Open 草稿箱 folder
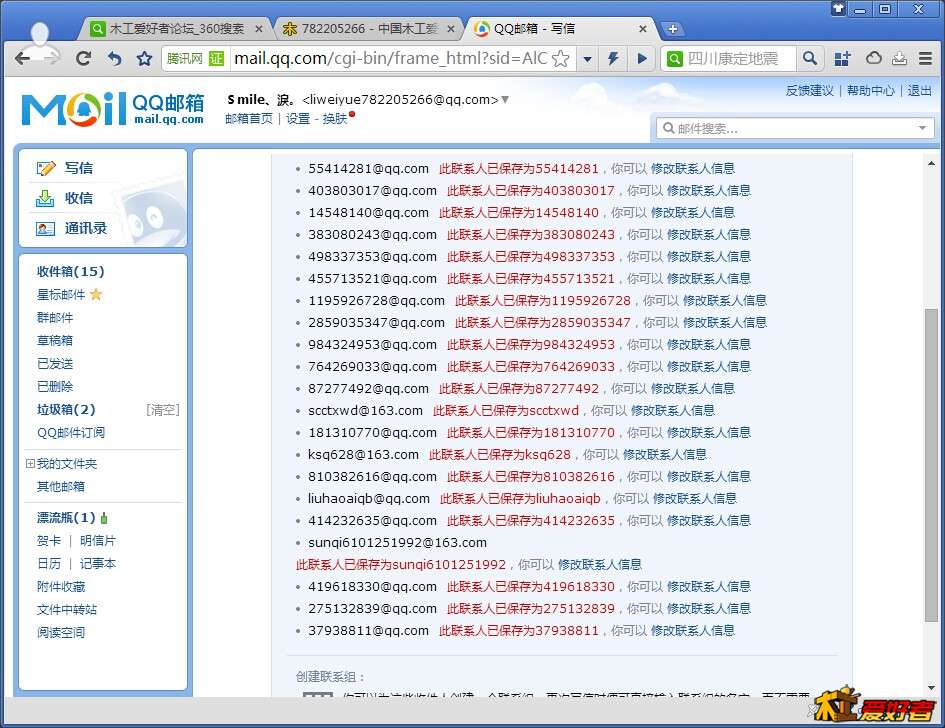The image size is (945, 728). click(55, 340)
